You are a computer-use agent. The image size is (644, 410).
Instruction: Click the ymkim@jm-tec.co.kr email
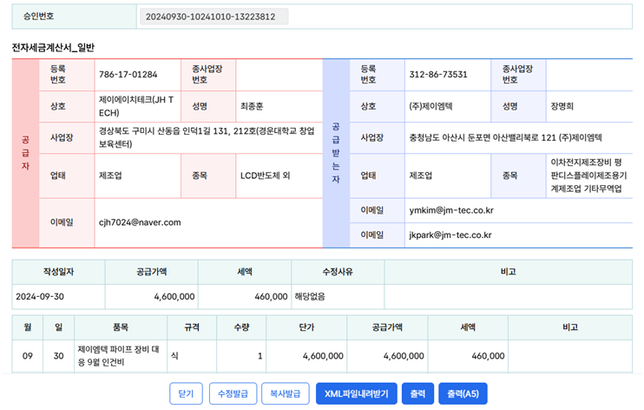click(x=451, y=210)
